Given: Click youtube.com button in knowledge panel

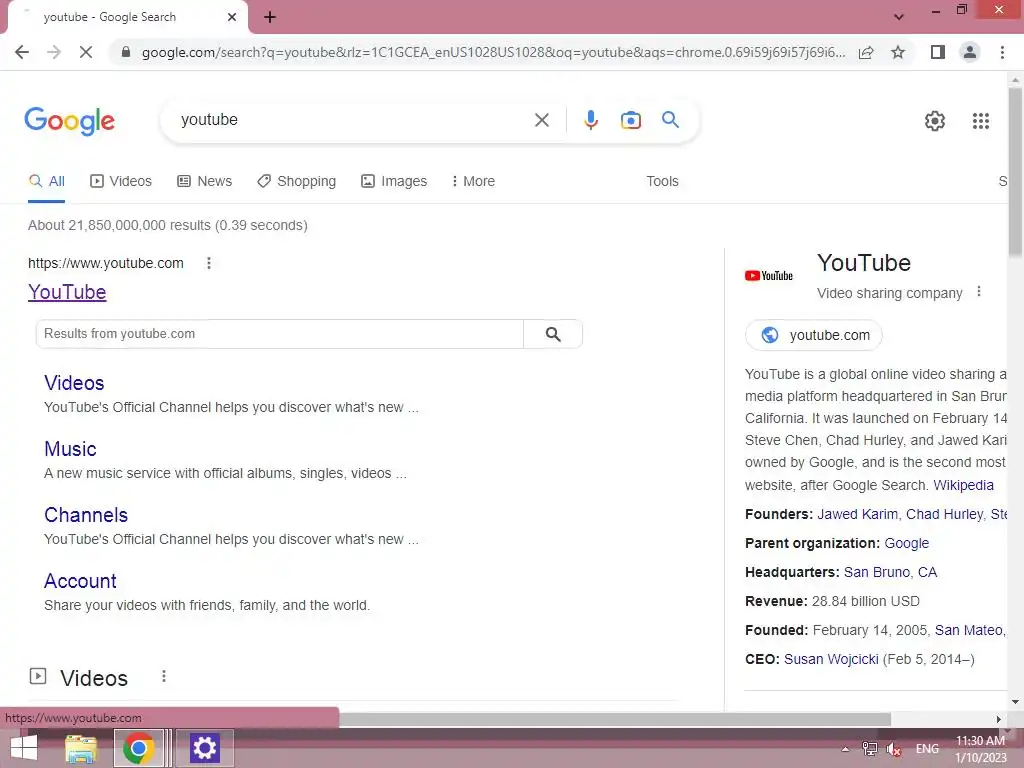Looking at the screenshot, I should [x=814, y=335].
